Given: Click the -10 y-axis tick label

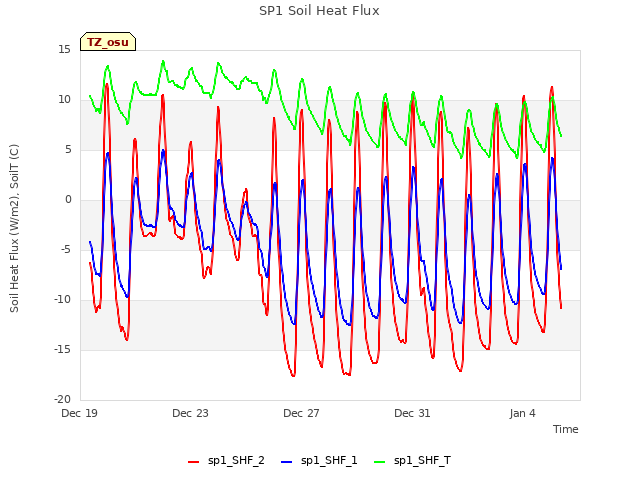Looking at the screenshot, I should [63, 299].
